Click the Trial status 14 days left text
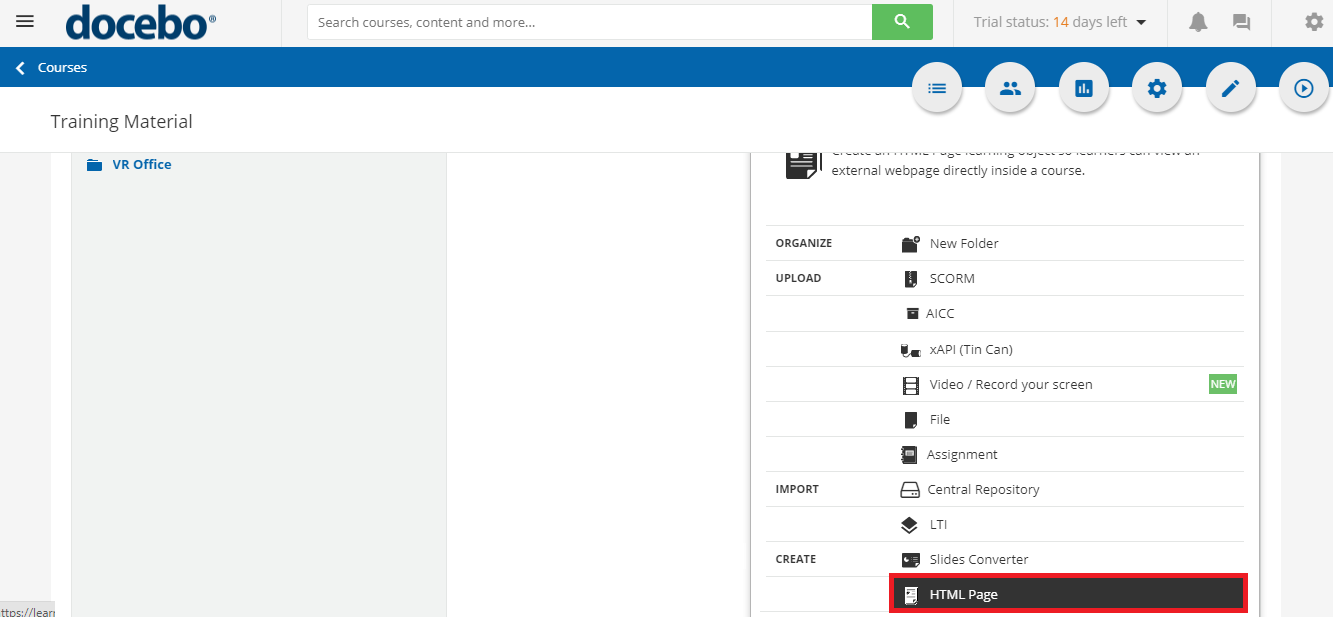The width and height of the screenshot is (1333, 617). click(x=1050, y=22)
